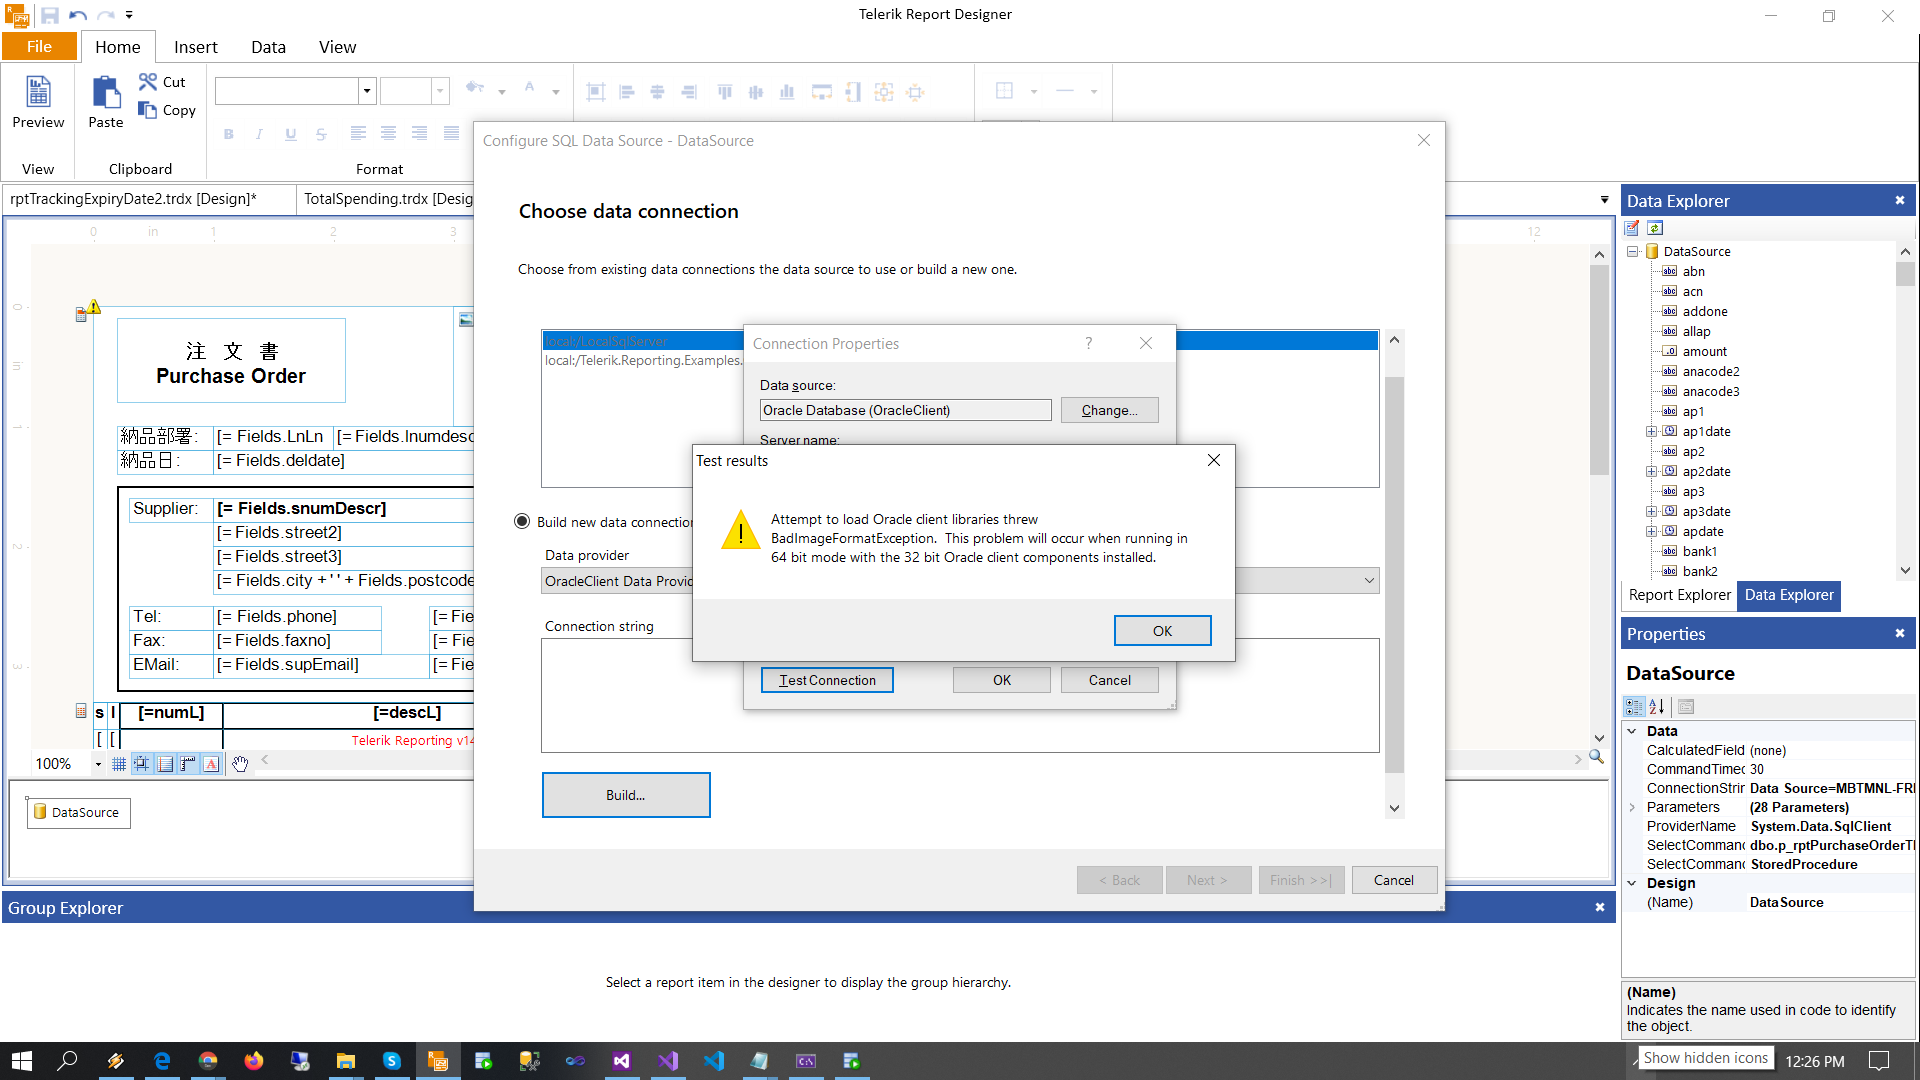The height and width of the screenshot is (1080, 1920).
Task: Click the Cut scissors icon
Action: coord(148,81)
